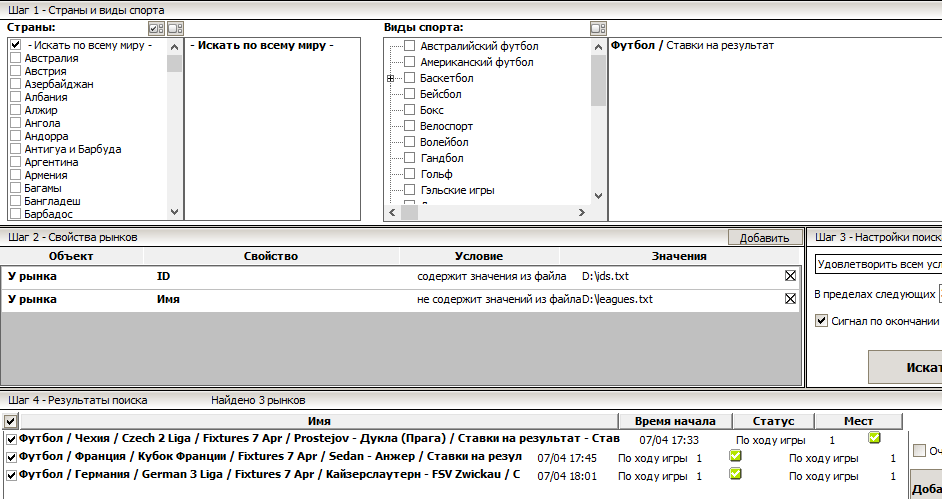This screenshot has height=499, width=942.
Task: Click the D:\leagues.txt value cell
Action: click(x=617, y=299)
